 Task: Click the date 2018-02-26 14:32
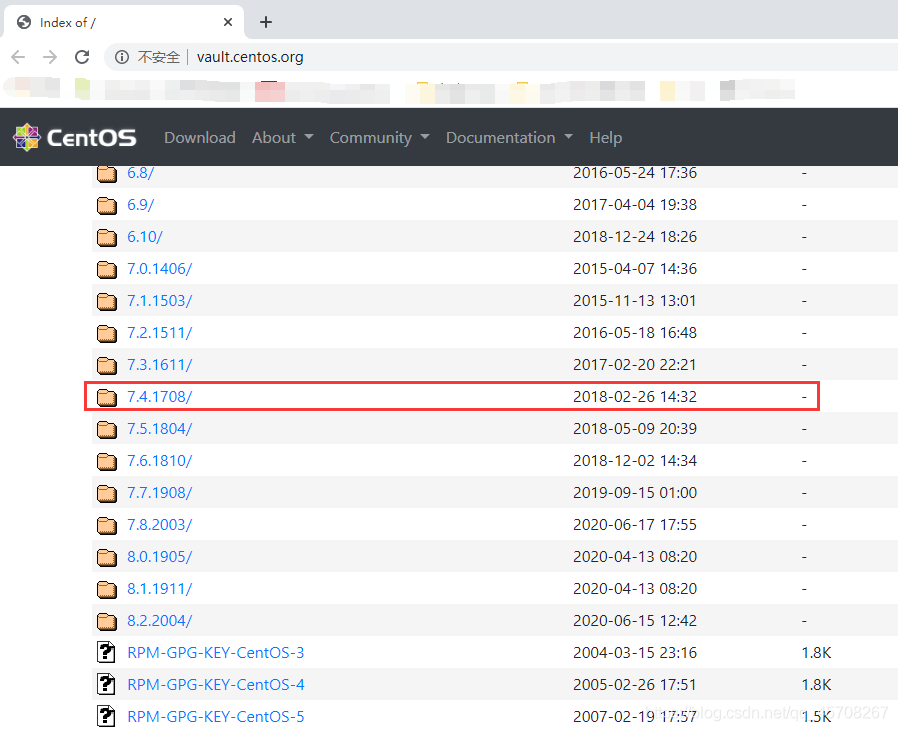635,396
